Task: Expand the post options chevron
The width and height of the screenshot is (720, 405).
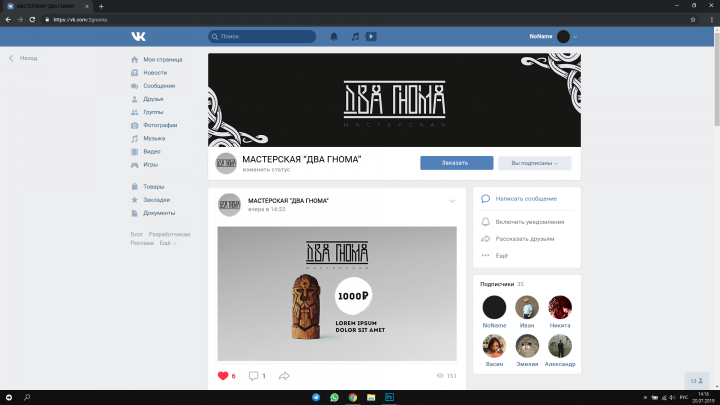Action: pos(452,201)
